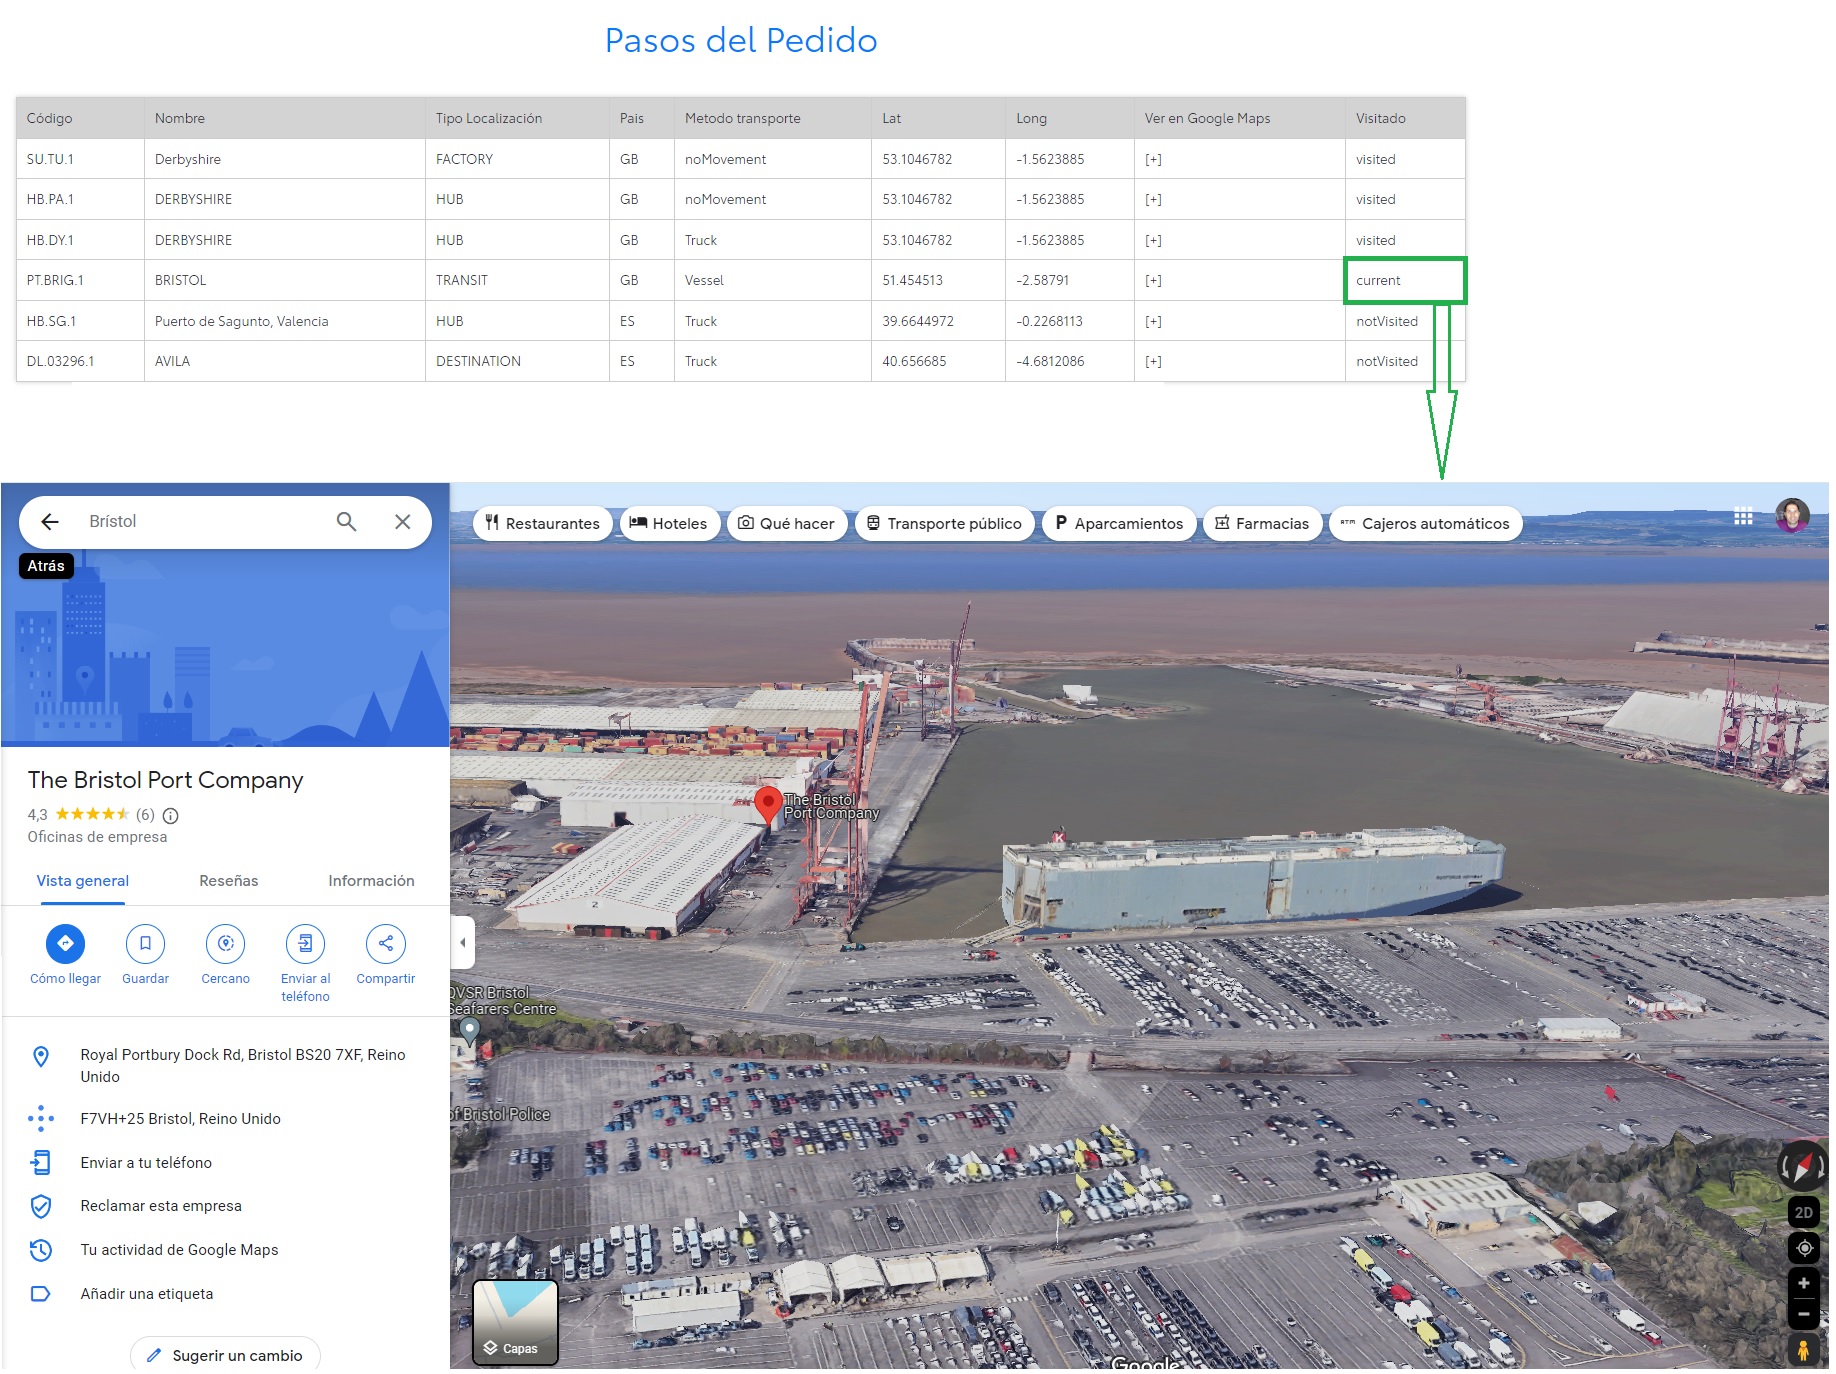Click the Enviar al teléfono icon
Screen dimensions: 1836x1374
click(x=305, y=944)
